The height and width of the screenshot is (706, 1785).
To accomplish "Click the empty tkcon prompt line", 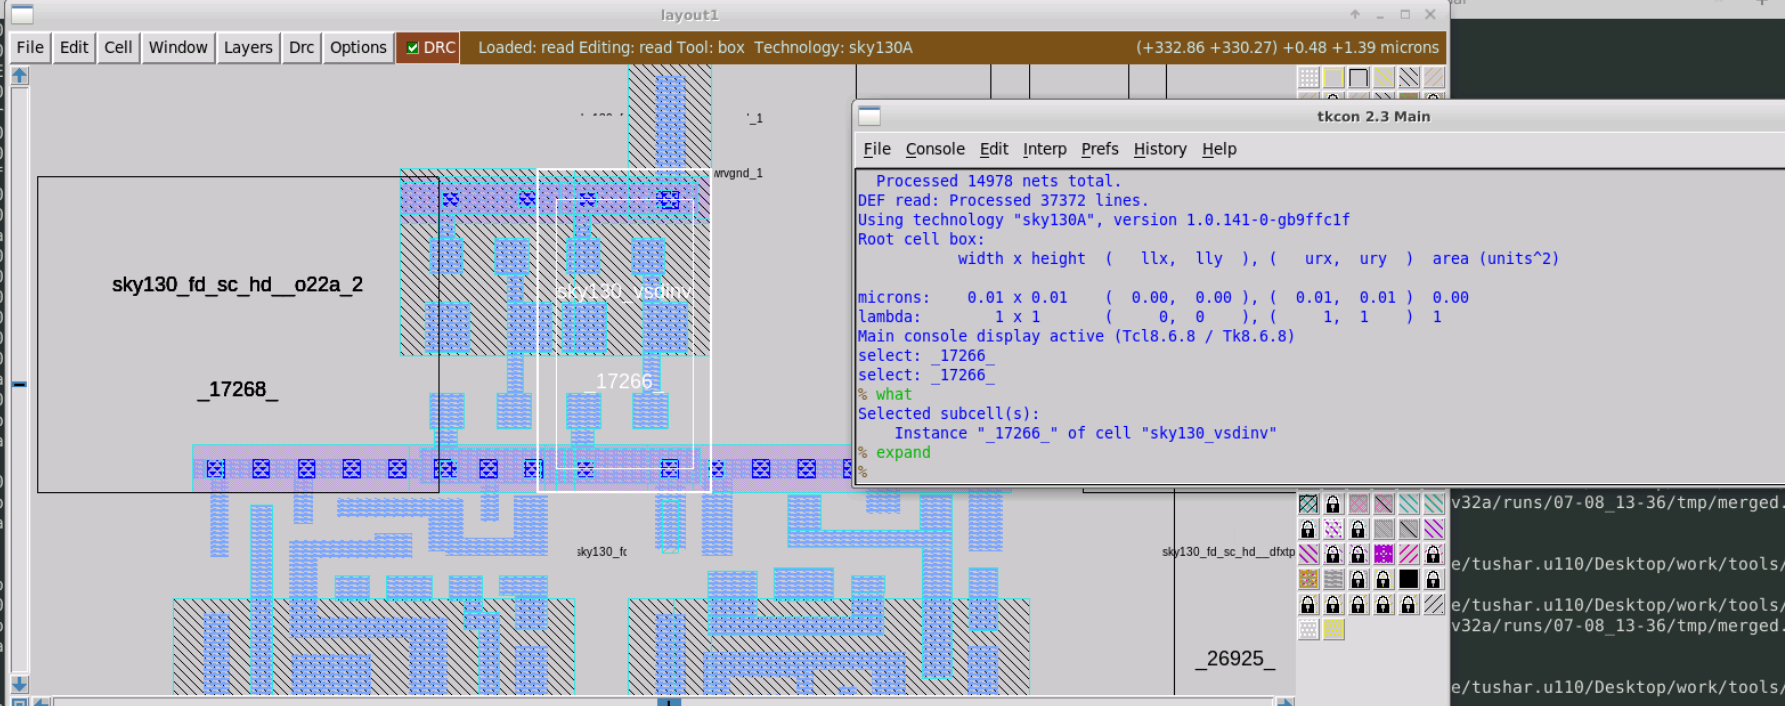I will pos(862,472).
